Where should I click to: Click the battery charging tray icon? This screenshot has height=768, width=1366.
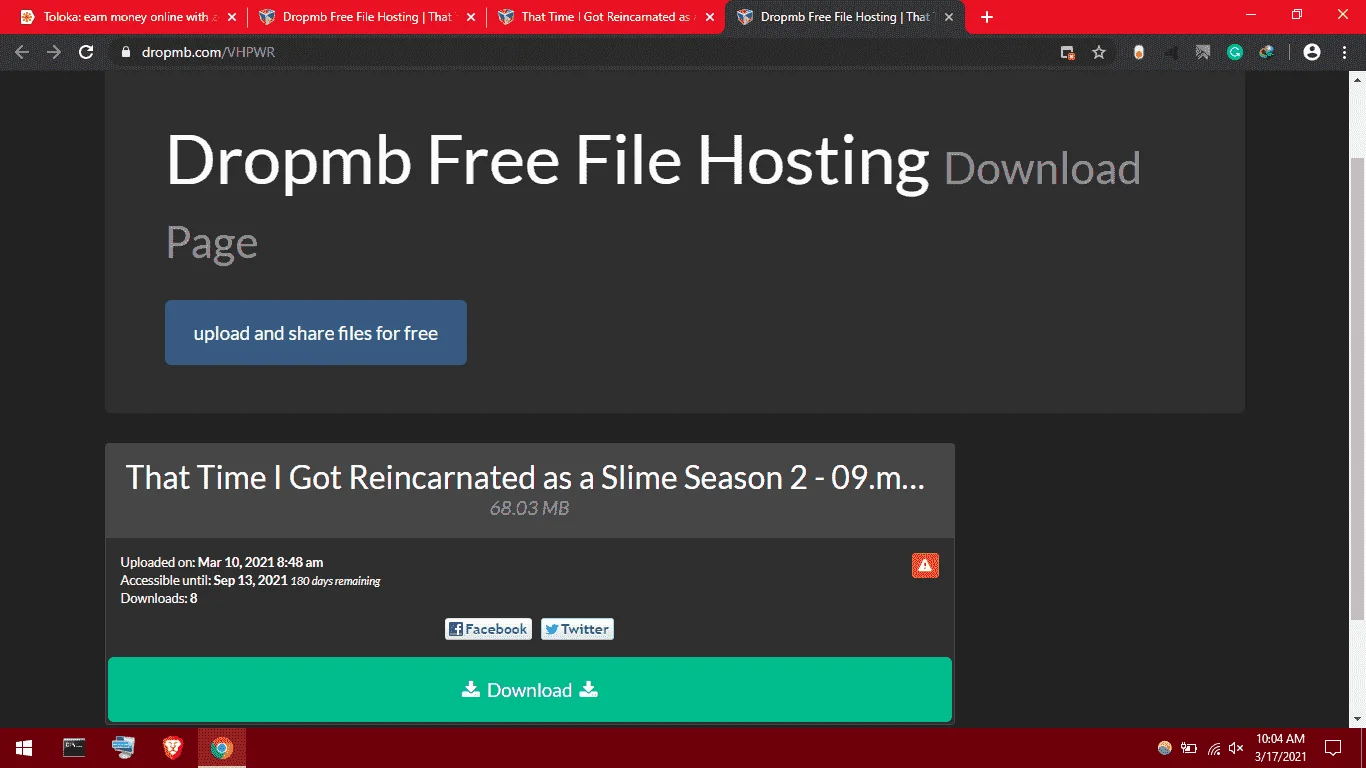pyautogui.click(x=1189, y=748)
